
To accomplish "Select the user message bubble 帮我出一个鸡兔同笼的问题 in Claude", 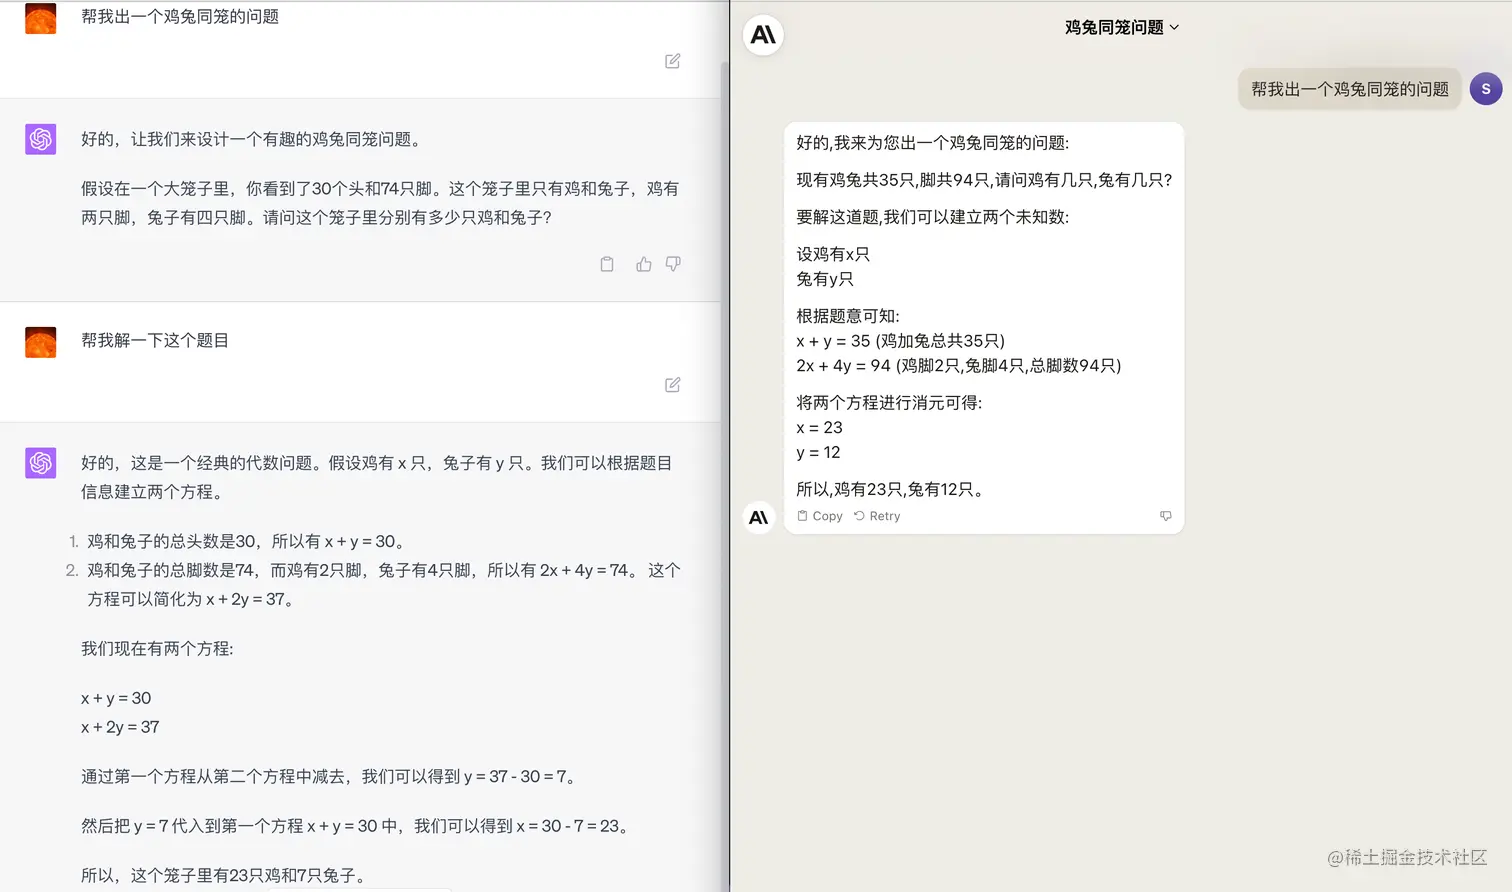I will point(1350,89).
